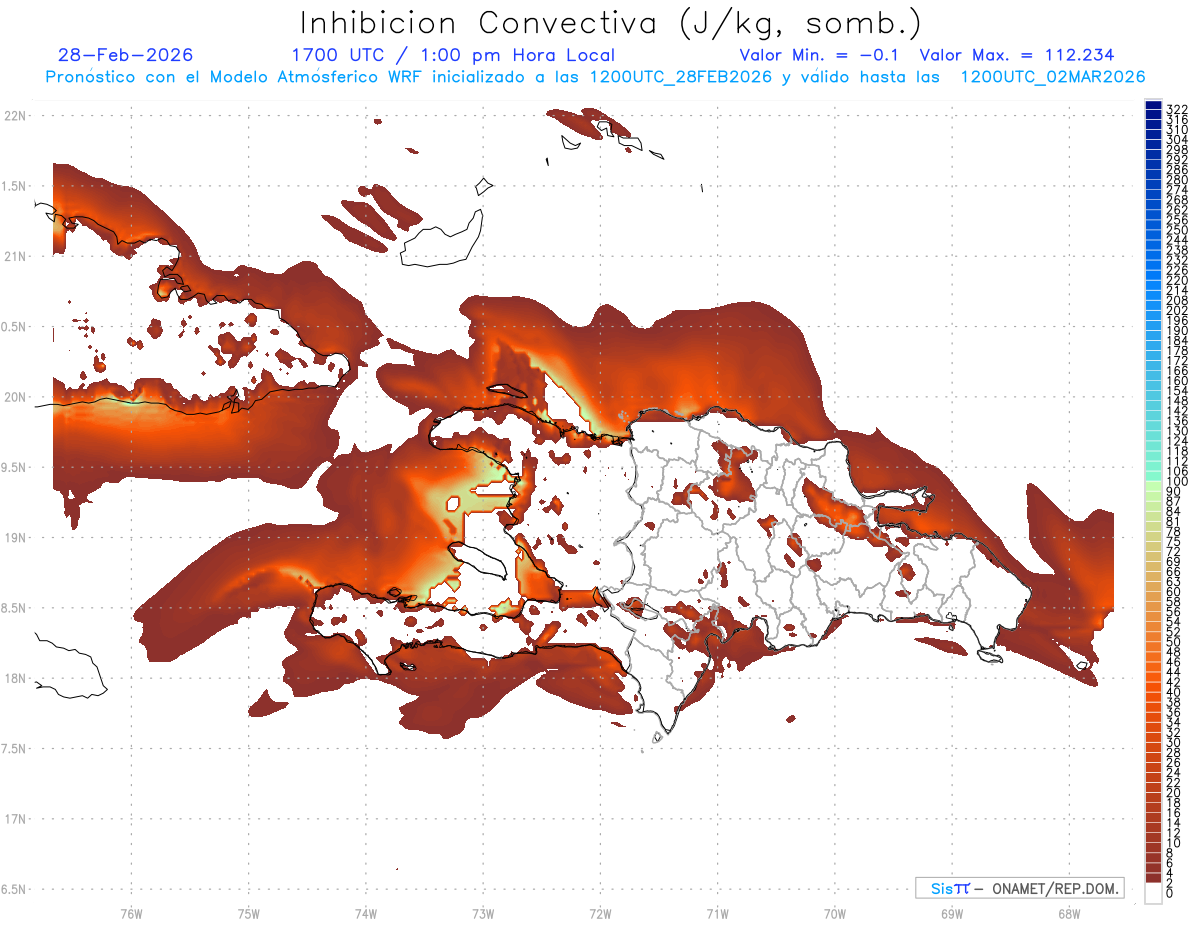Click the "250" colorbar label
The height and width of the screenshot is (927, 1200).
tap(1177, 230)
